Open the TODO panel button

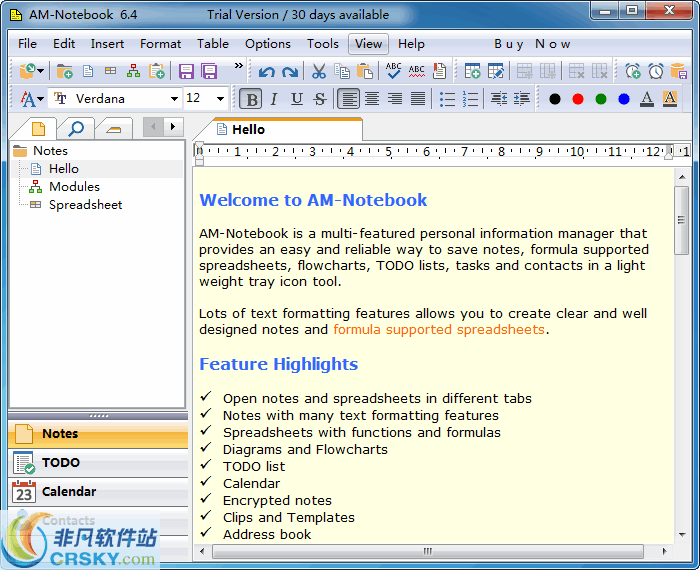[61, 462]
